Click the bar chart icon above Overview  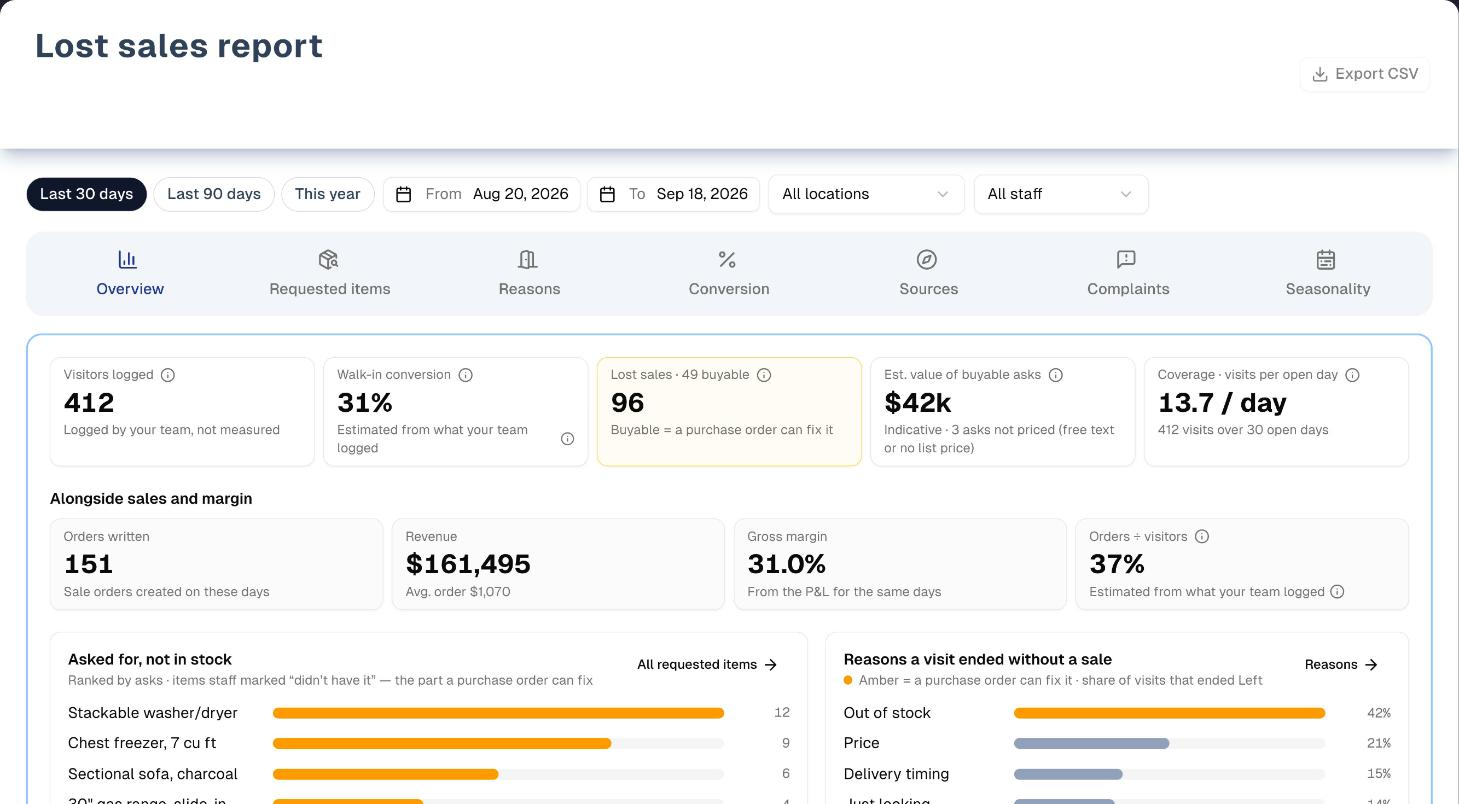click(128, 260)
